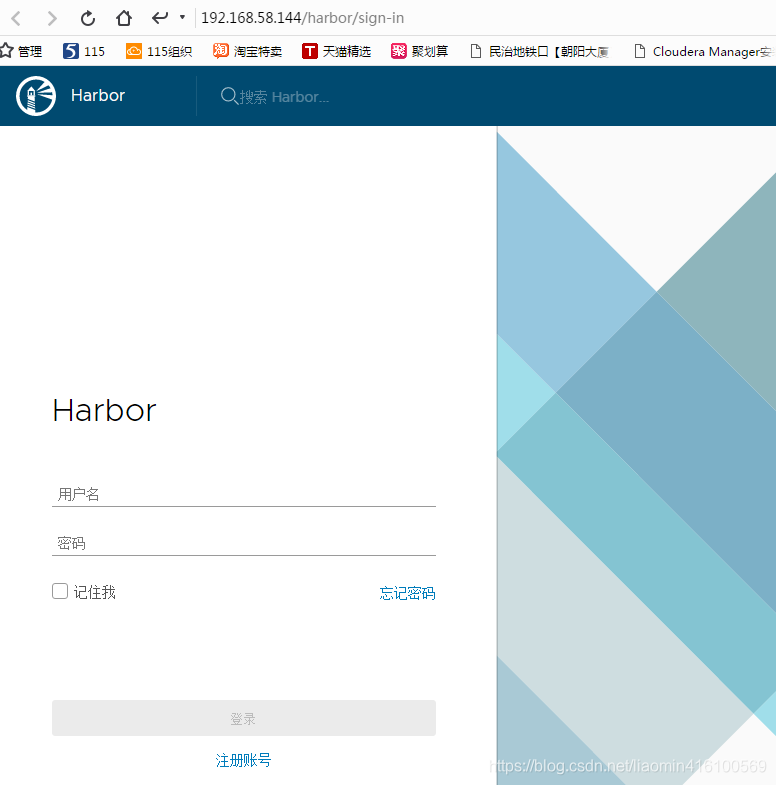The image size is (776, 785).
Task: Focus the 用户名 username field
Action: pyautogui.click(x=244, y=495)
